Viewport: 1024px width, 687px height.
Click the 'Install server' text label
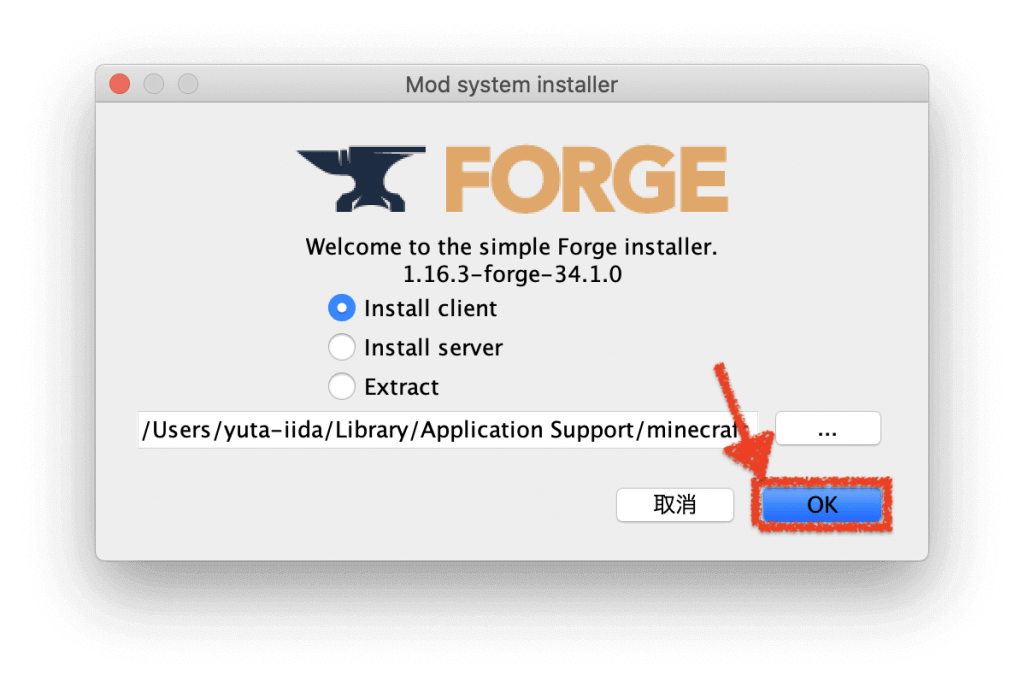(433, 347)
